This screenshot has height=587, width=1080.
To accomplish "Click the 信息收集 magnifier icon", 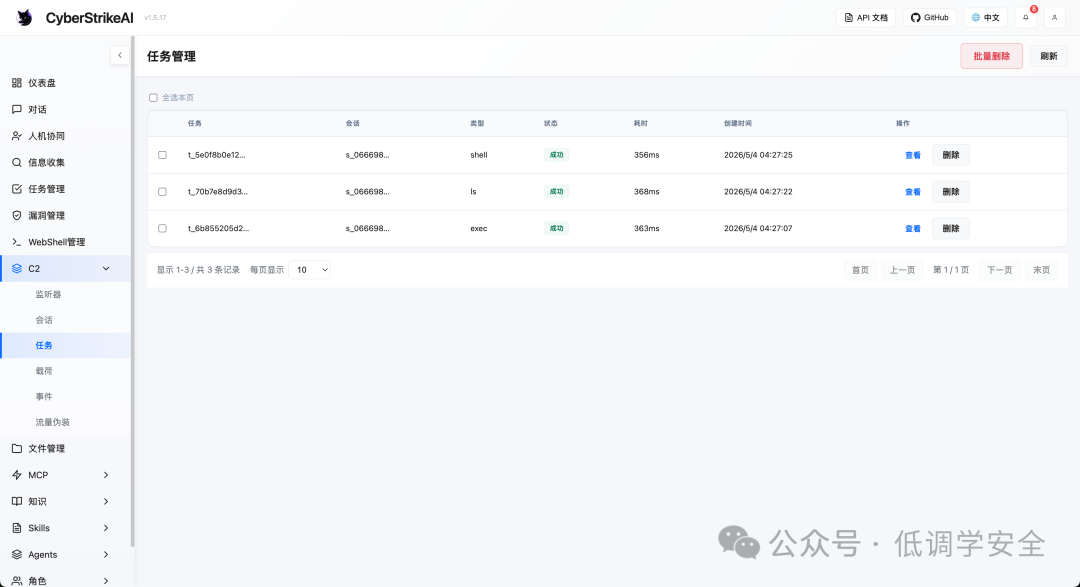I will click(17, 163).
